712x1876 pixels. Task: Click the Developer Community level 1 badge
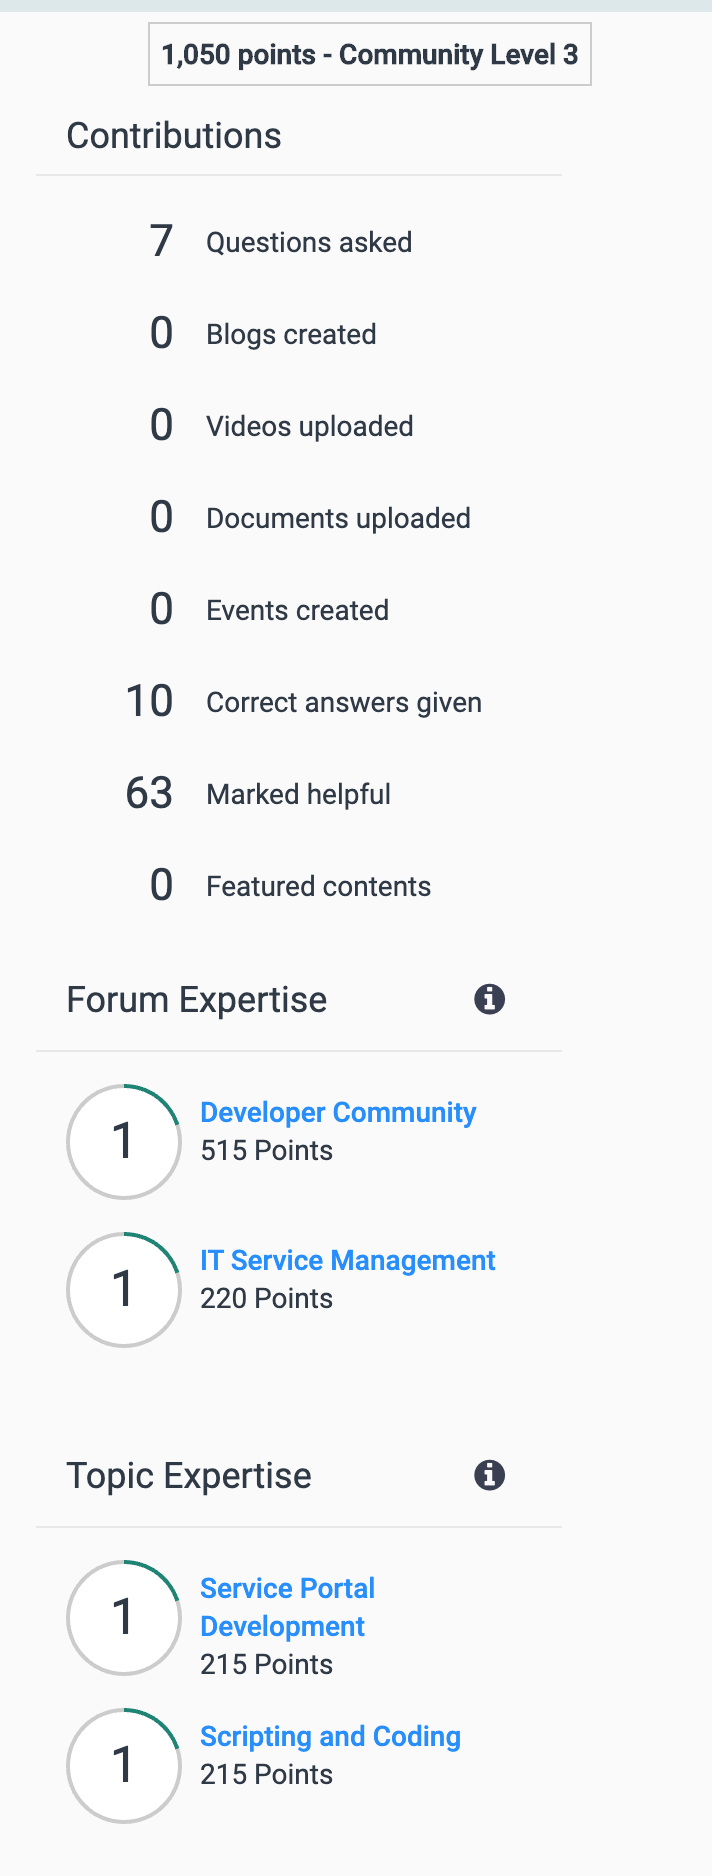124,1141
